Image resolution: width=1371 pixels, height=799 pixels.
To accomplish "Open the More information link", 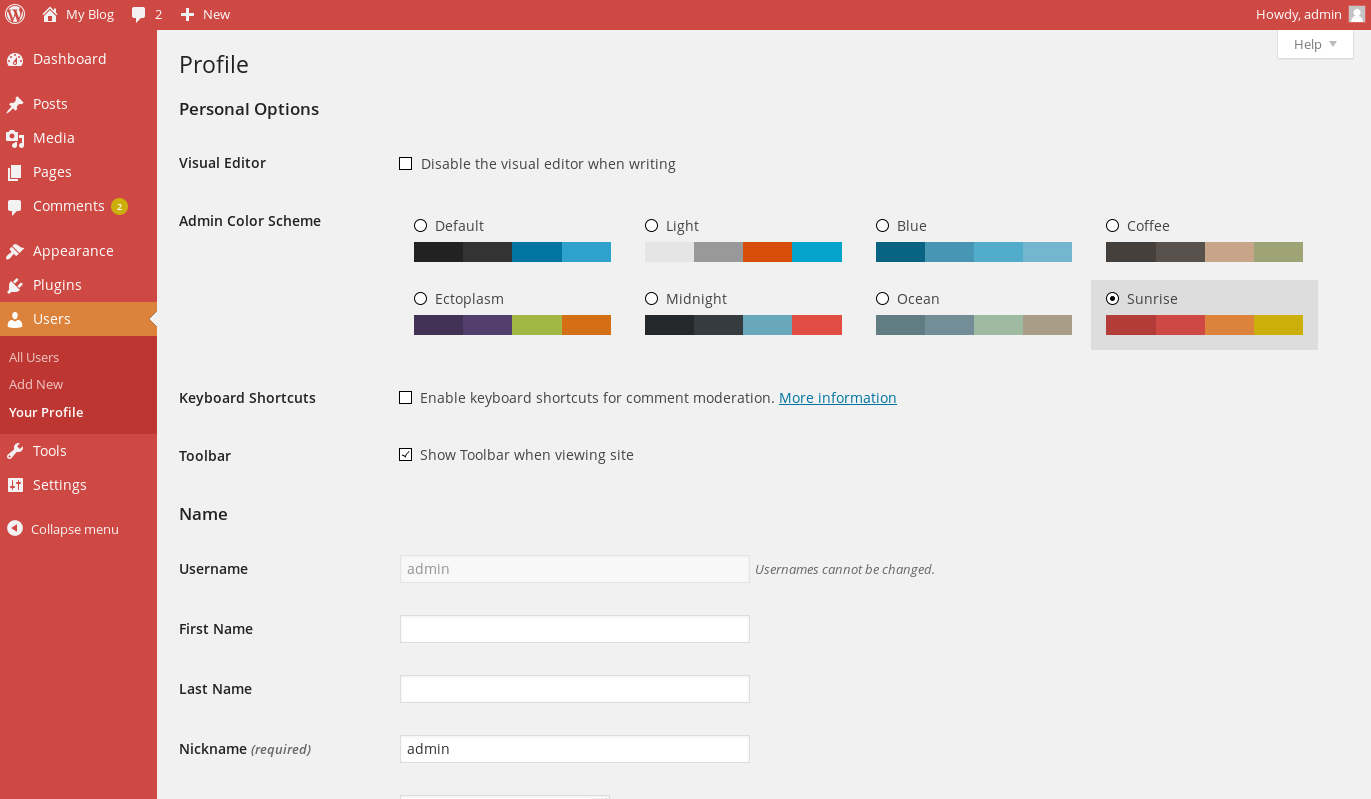I will (x=838, y=398).
